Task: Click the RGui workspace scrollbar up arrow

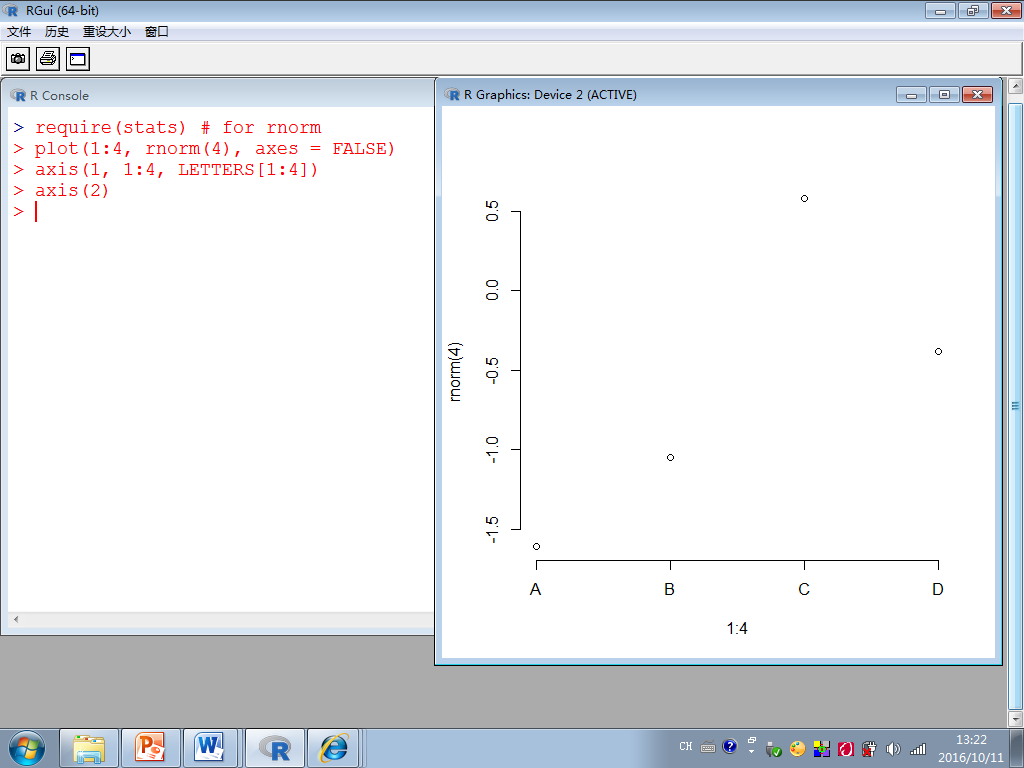Action: 1016,86
